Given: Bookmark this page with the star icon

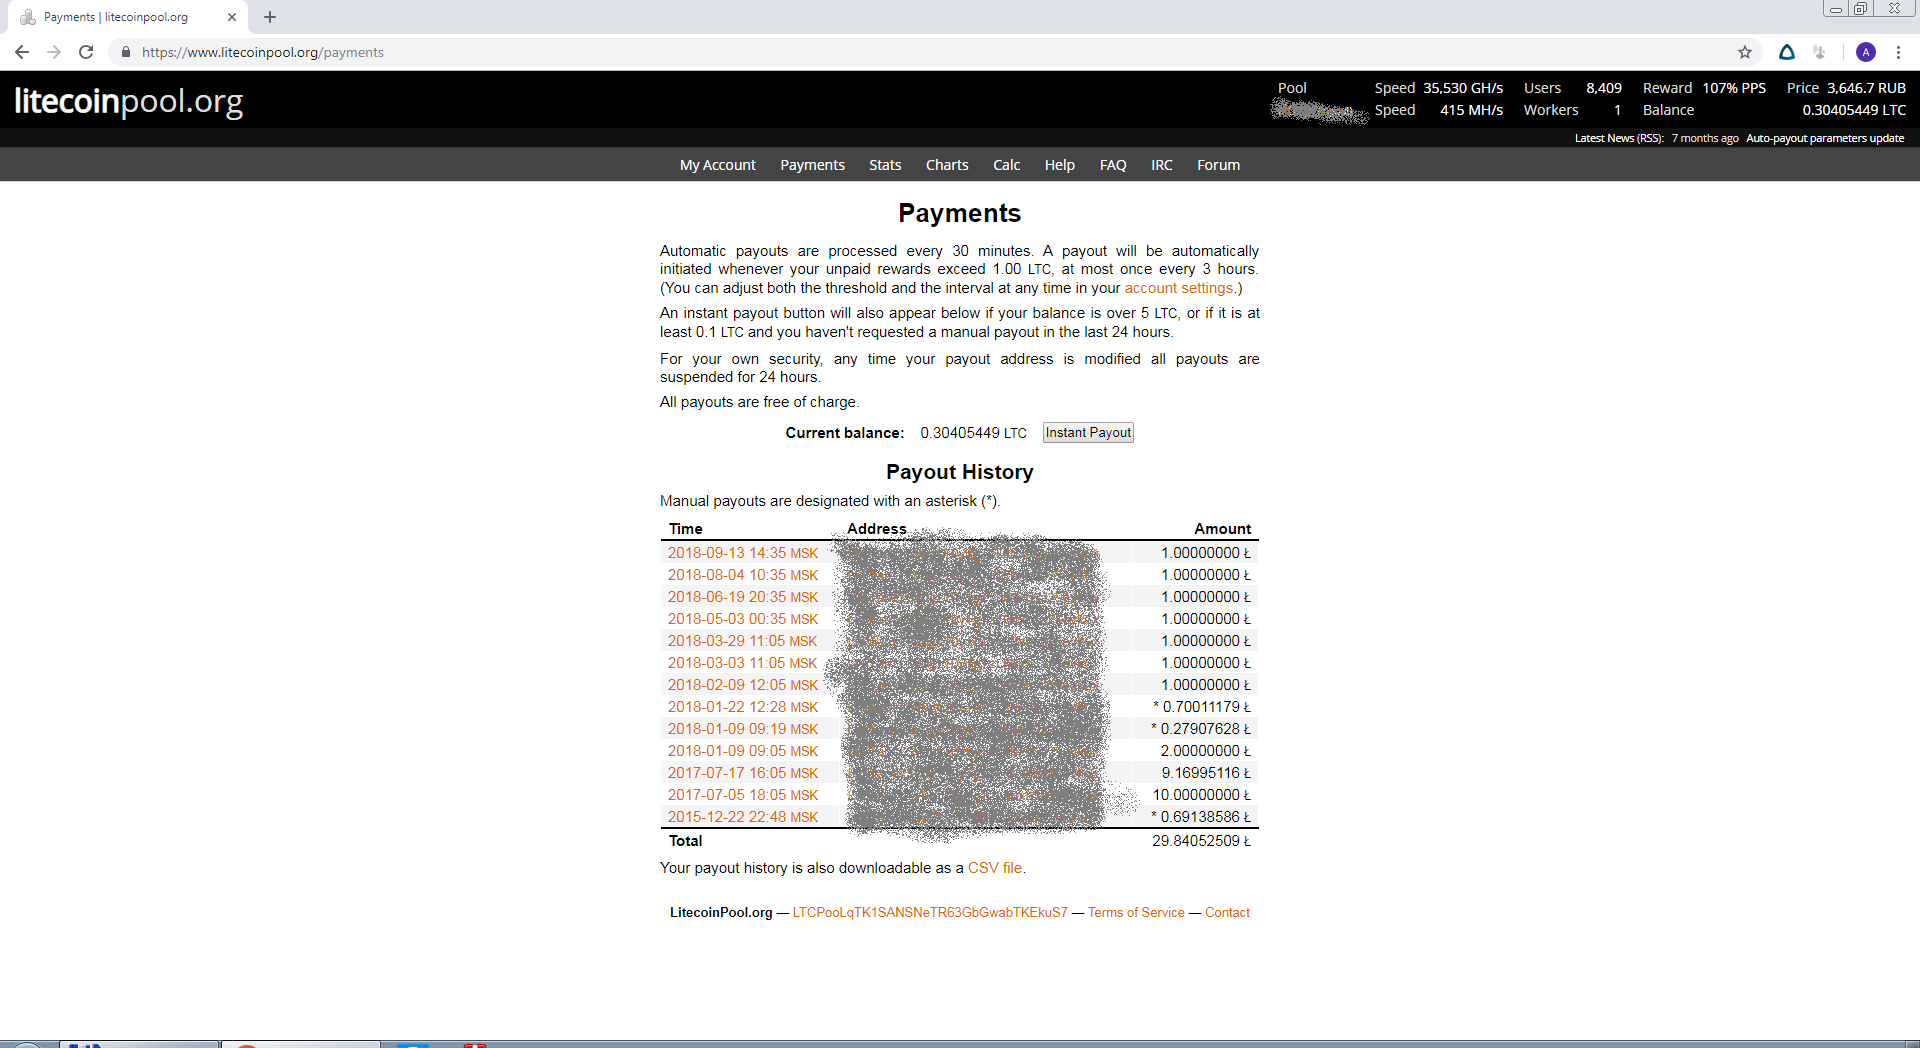Looking at the screenshot, I should coord(1745,52).
